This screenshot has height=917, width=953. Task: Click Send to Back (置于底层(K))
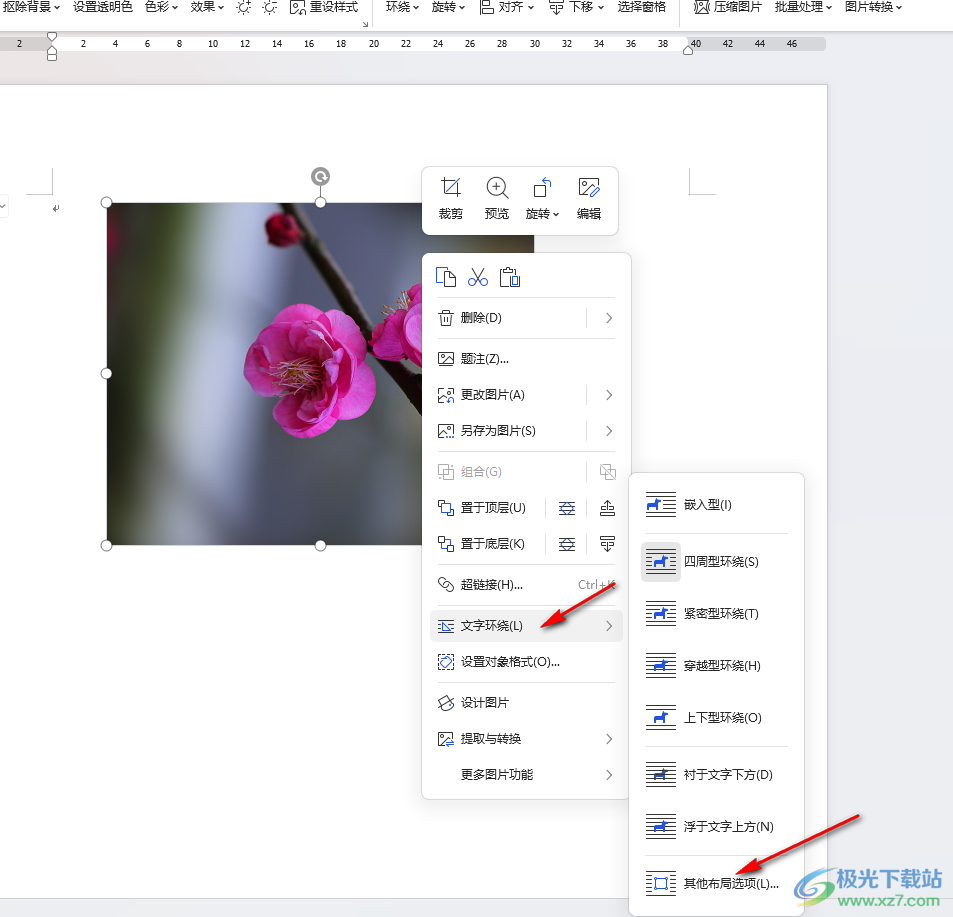click(x=481, y=543)
